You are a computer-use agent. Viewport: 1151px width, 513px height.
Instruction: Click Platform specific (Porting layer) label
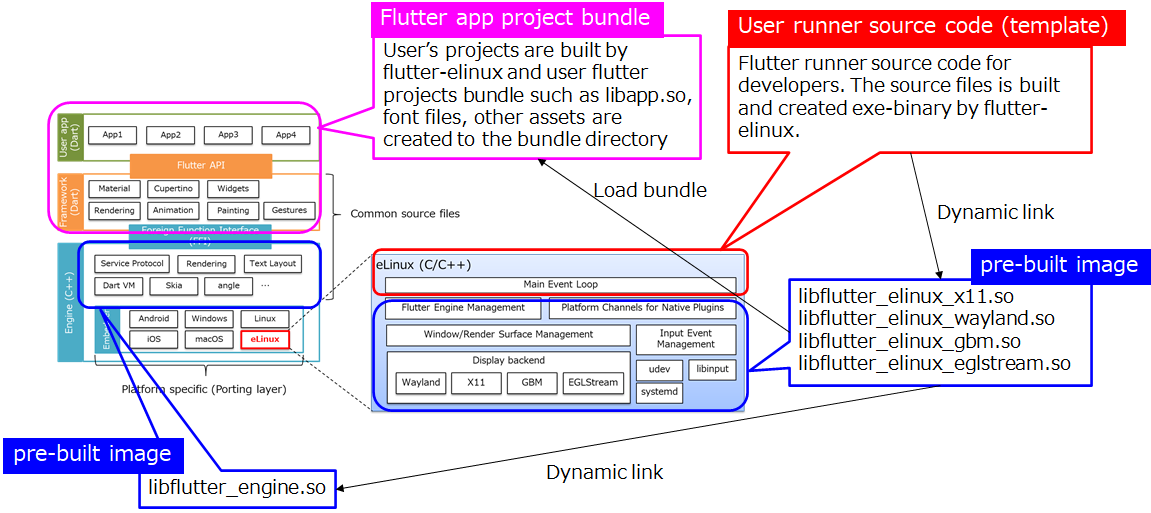point(203,390)
